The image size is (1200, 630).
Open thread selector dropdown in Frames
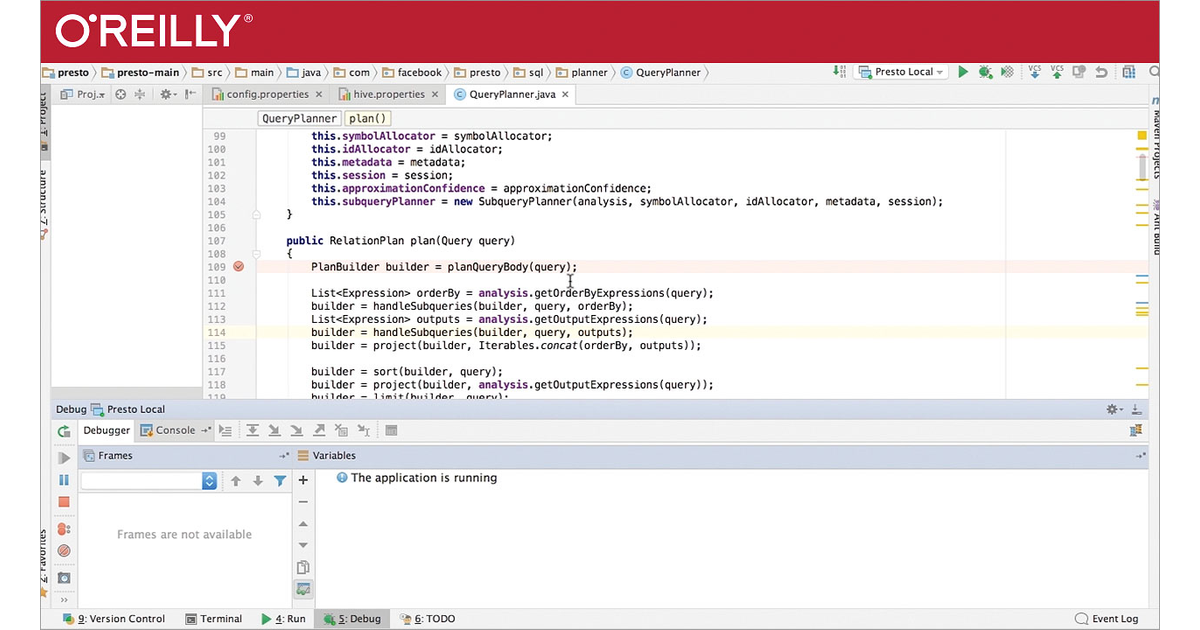tap(149, 481)
